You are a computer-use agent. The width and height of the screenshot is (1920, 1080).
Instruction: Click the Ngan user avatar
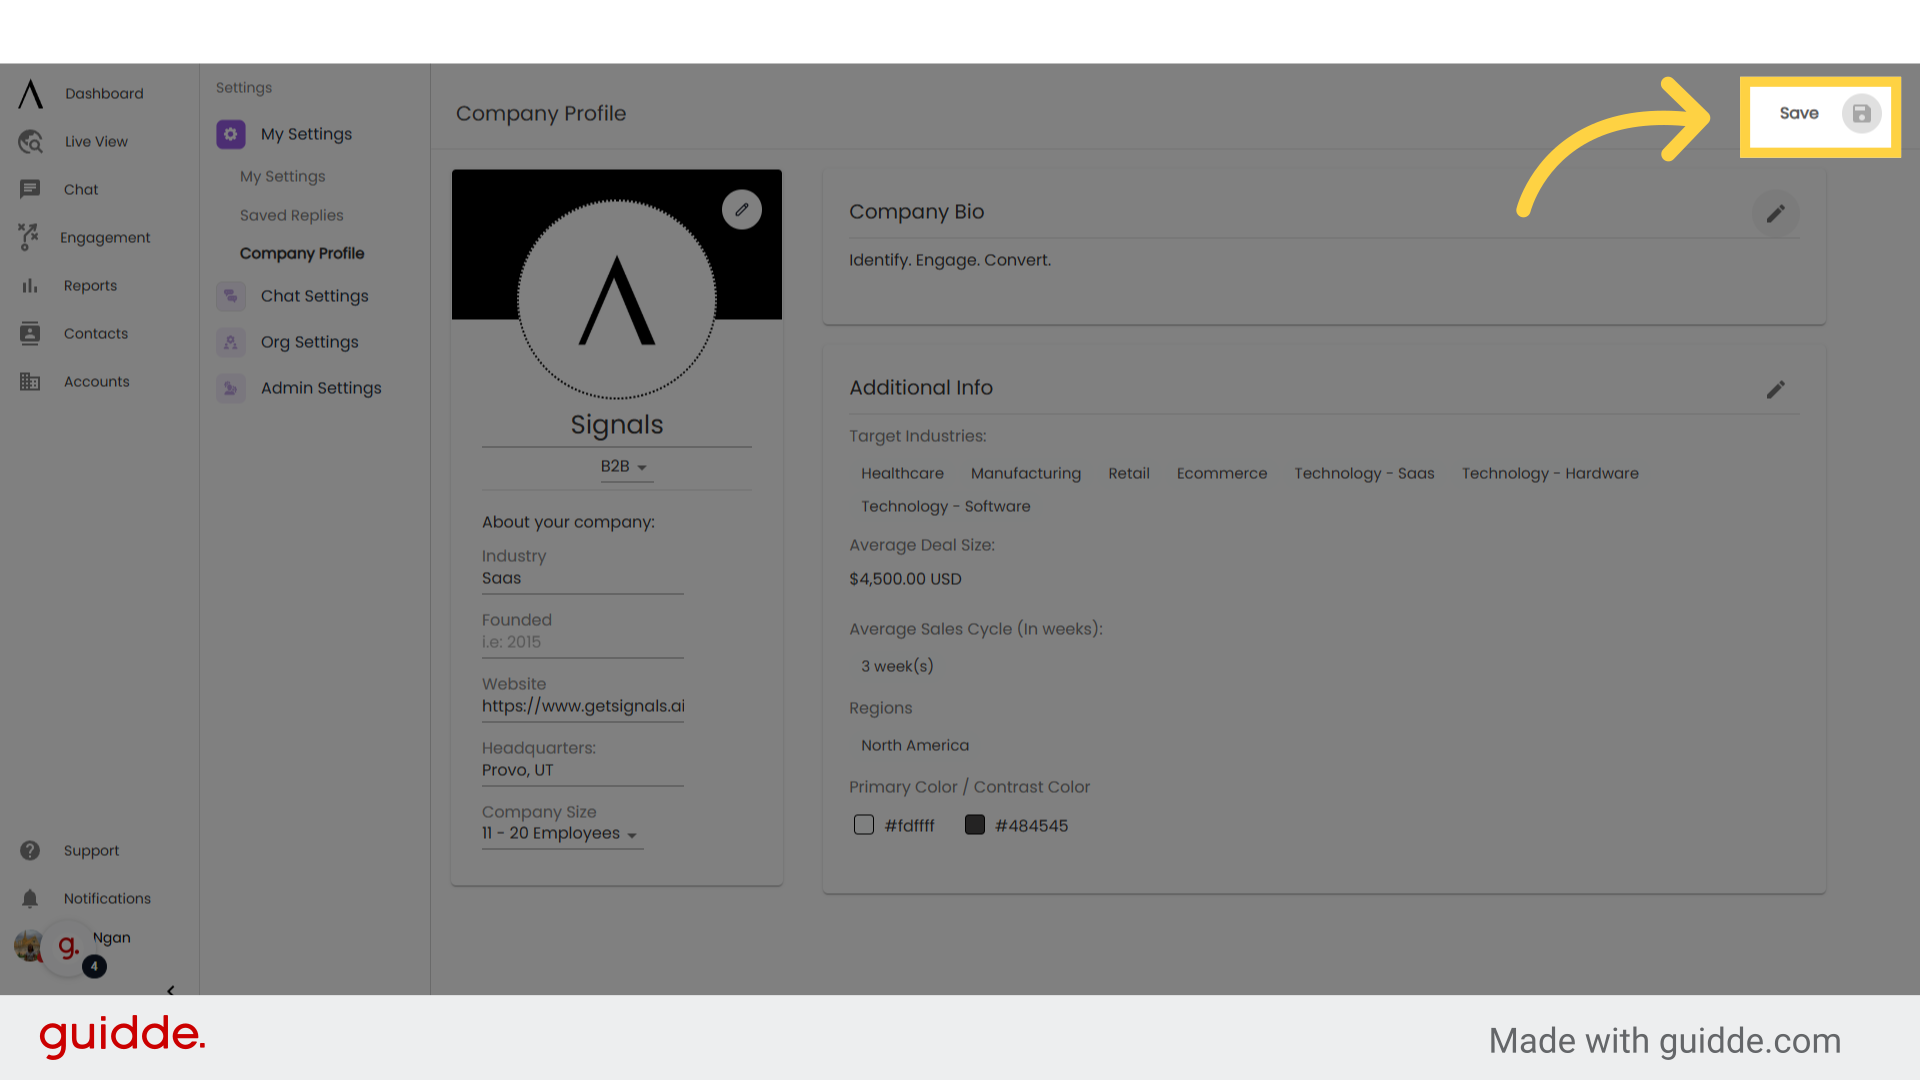pyautogui.click(x=28, y=945)
